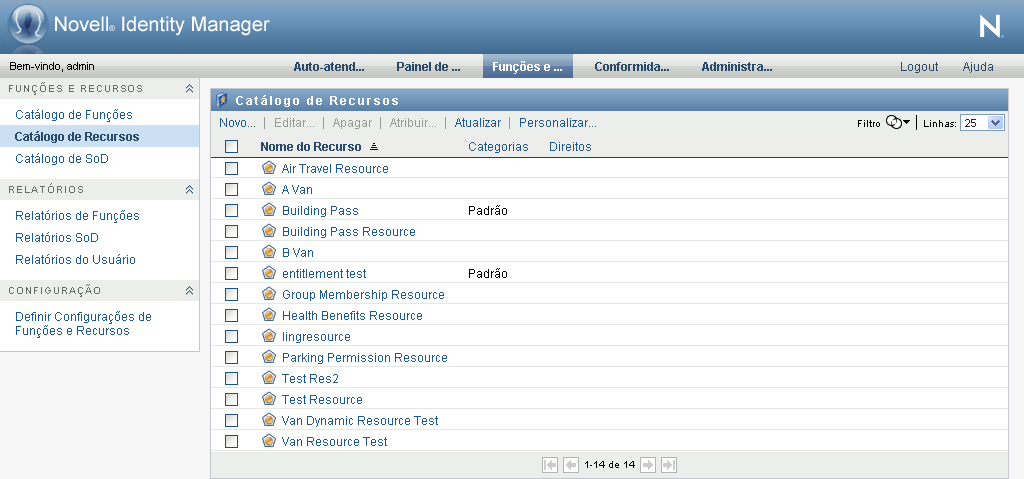Screen dimensions: 1024x479
Task: Open the Van Dynamic Resource Test link
Action: point(360,420)
